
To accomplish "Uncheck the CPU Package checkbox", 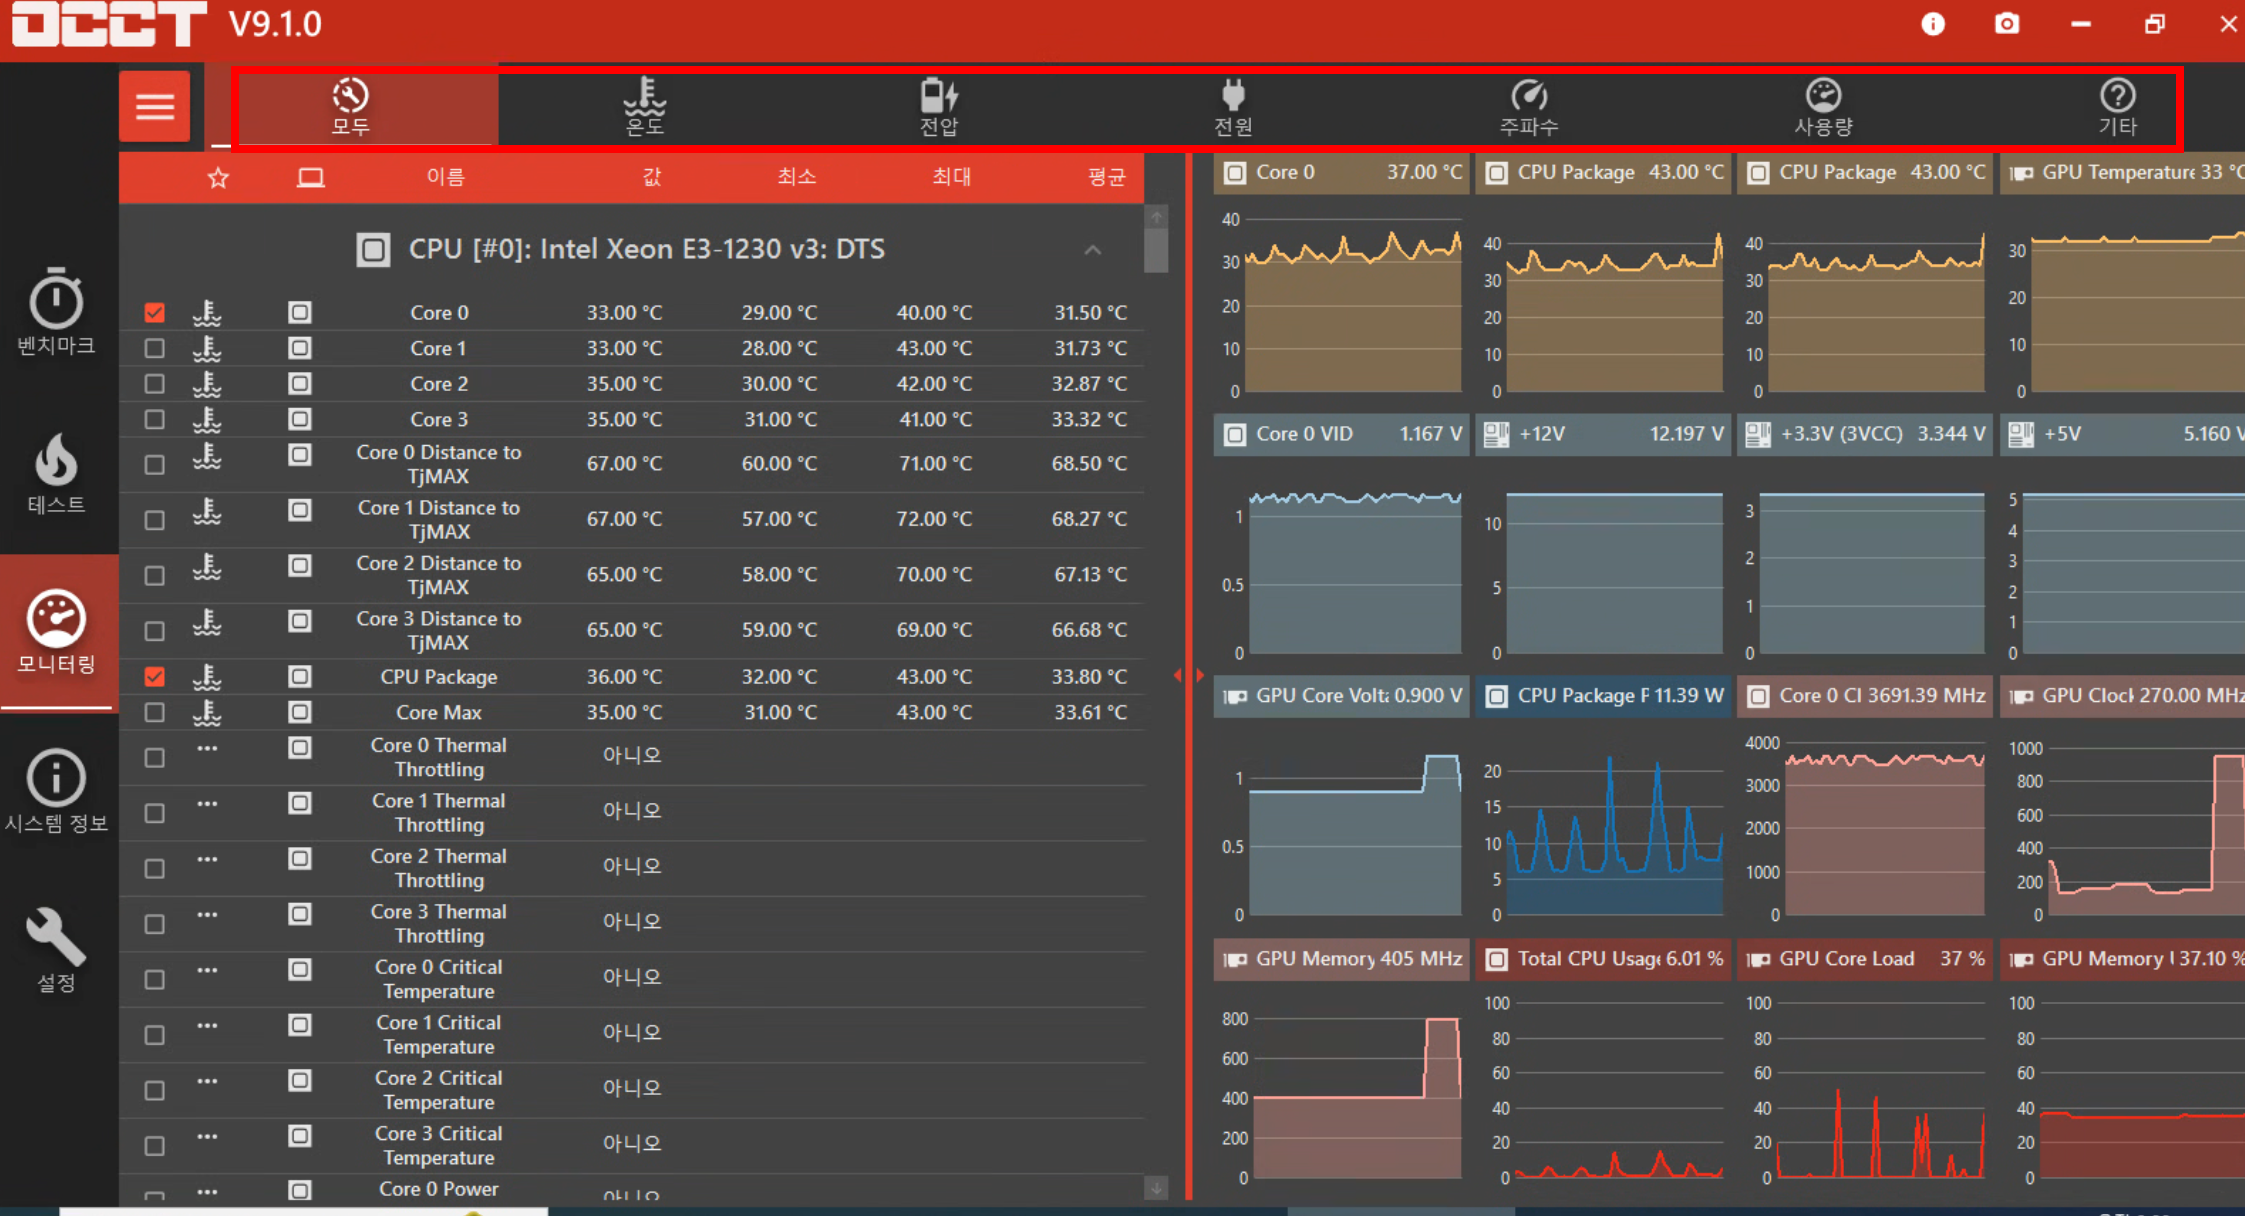I will point(154,677).
